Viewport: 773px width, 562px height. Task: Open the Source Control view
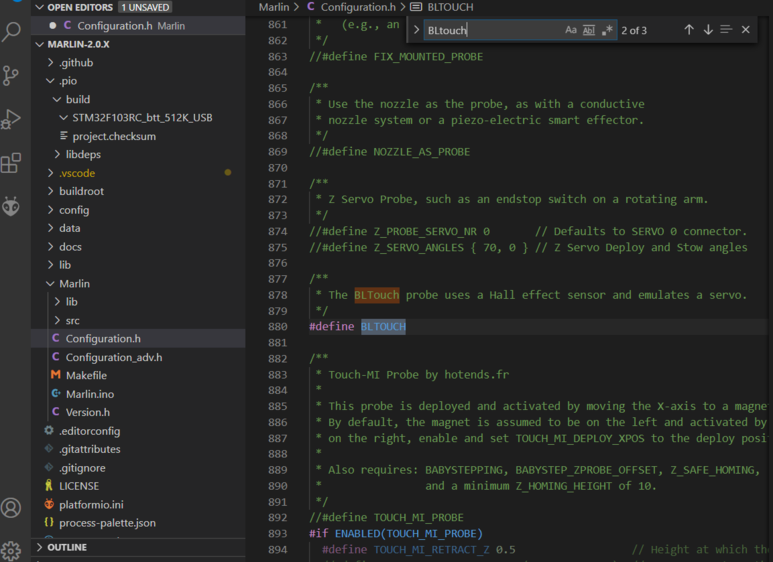pos(11,75)
